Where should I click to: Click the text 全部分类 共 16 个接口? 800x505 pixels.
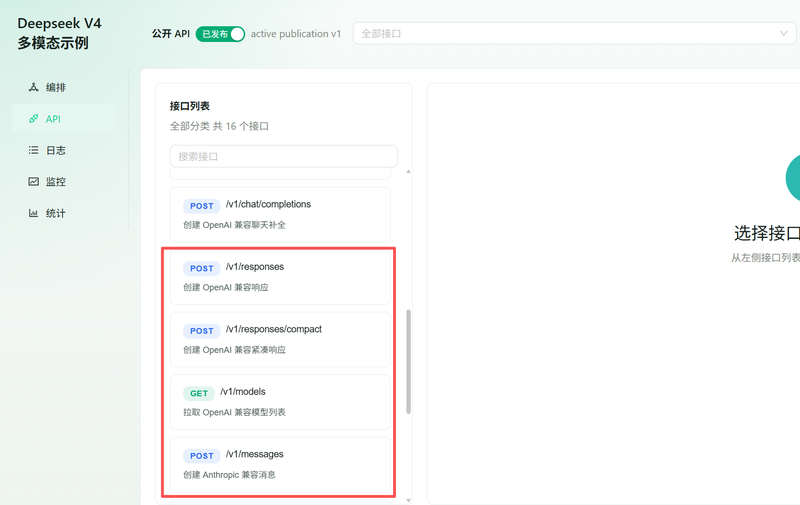pyautogui.click(x=219, y=126)
